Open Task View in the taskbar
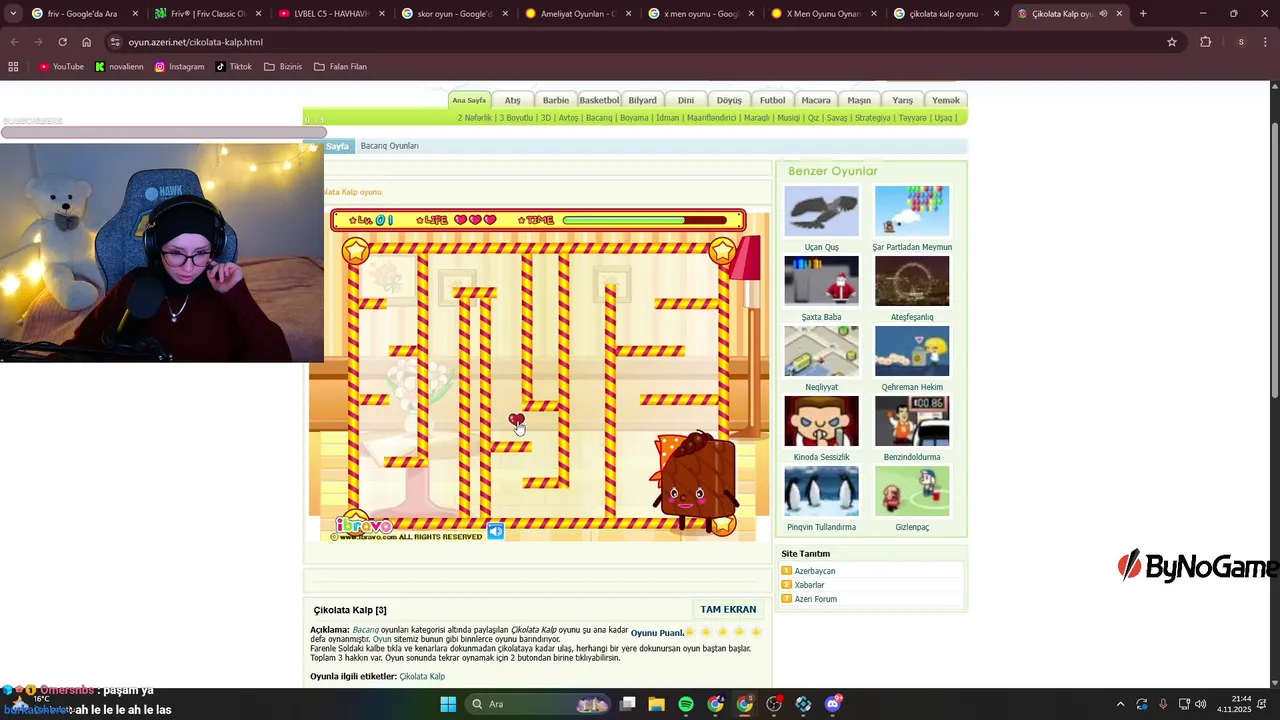The height and width of the screenshot is (720, 1280). coord(627,704)
